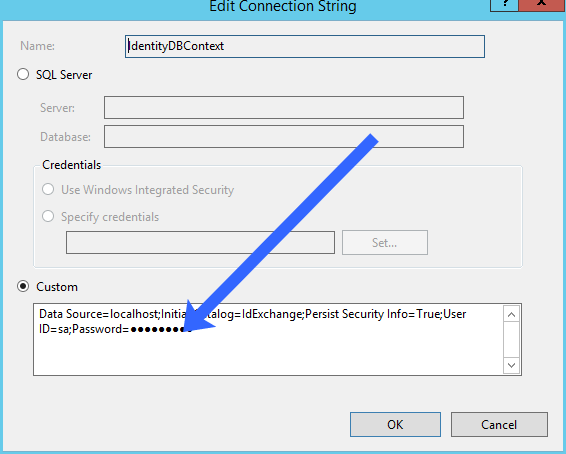
Task: Click the Name field containing IdentityDBContext
Action: click(x=305, y=46)
